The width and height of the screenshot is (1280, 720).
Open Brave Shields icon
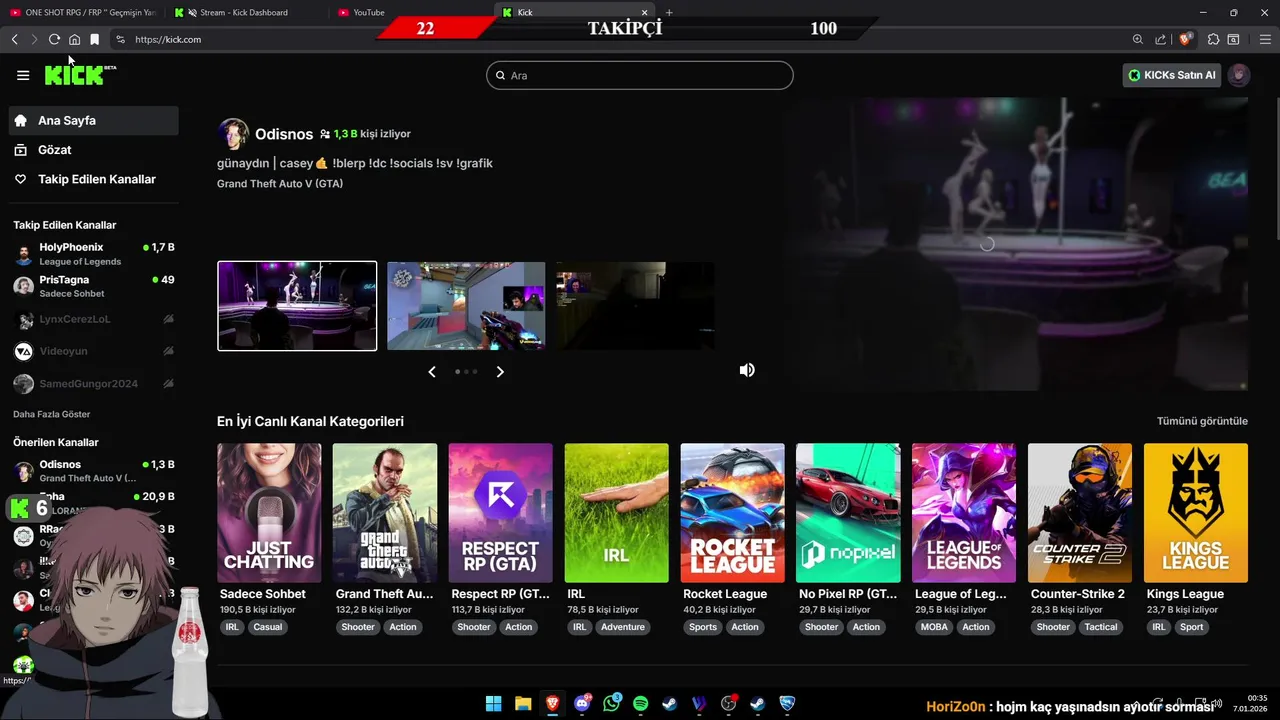pyautogui.click(x=1186, y=39)
